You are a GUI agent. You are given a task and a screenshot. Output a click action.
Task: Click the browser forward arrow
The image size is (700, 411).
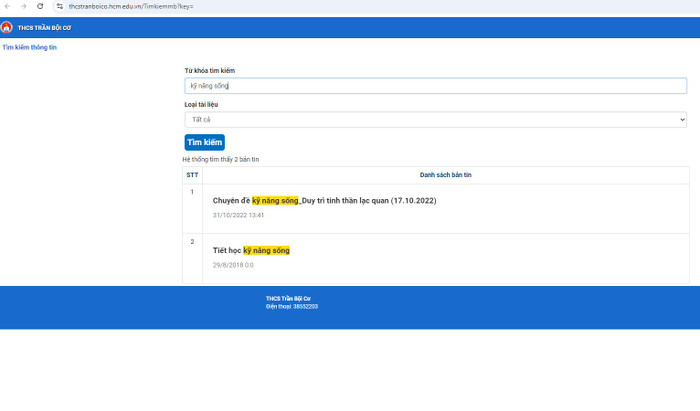click(23, 6)
